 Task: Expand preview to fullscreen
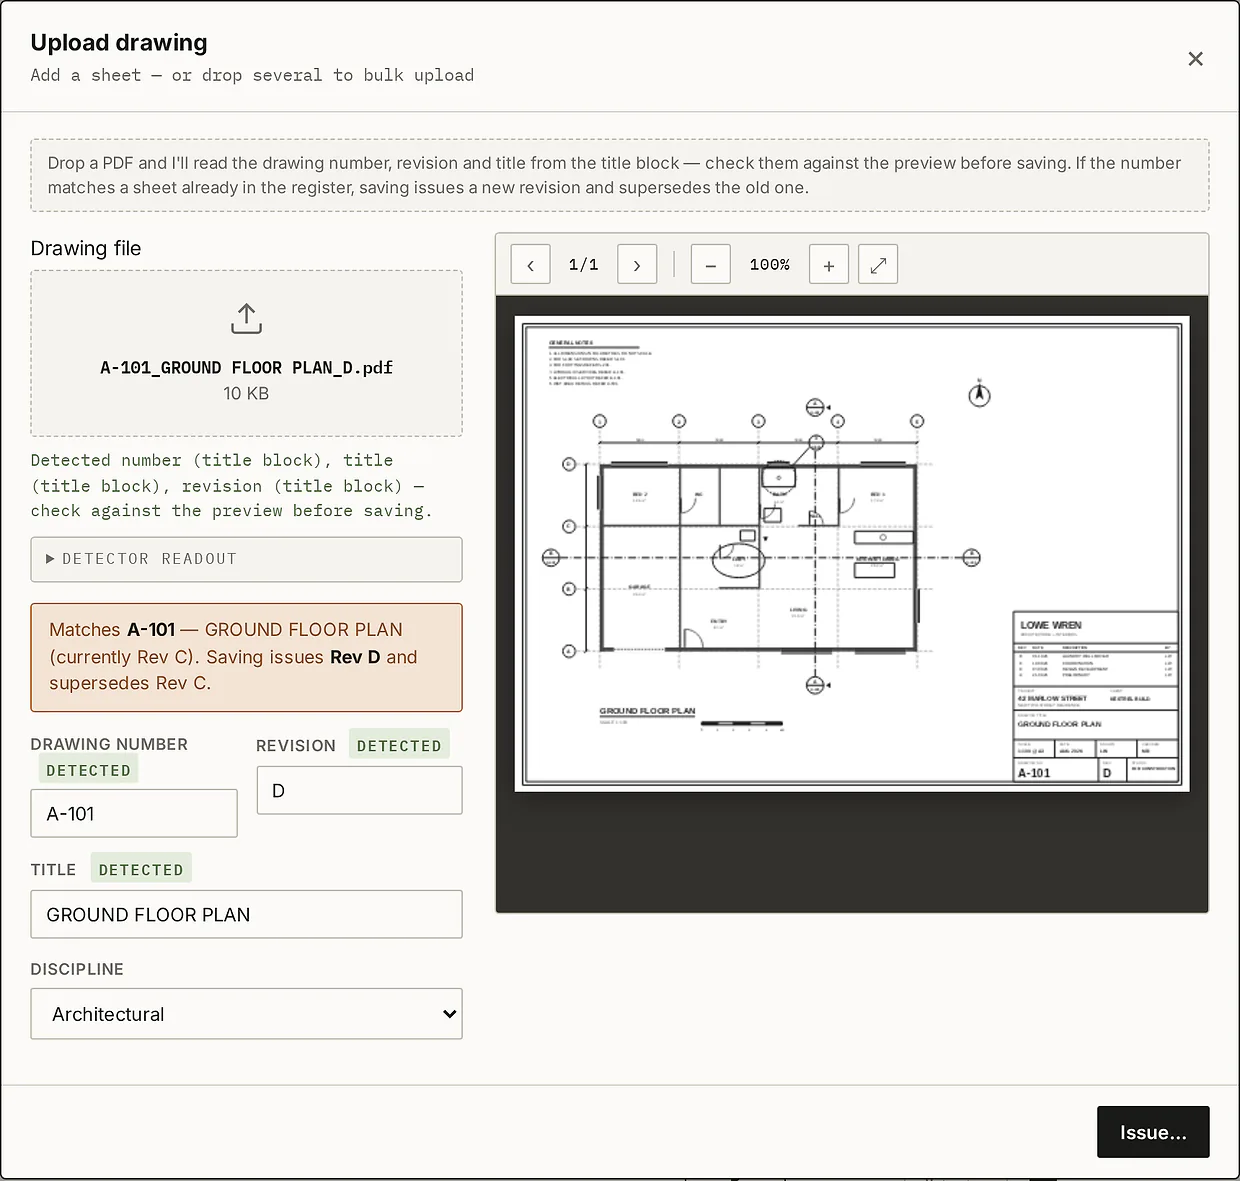(878, 264)
